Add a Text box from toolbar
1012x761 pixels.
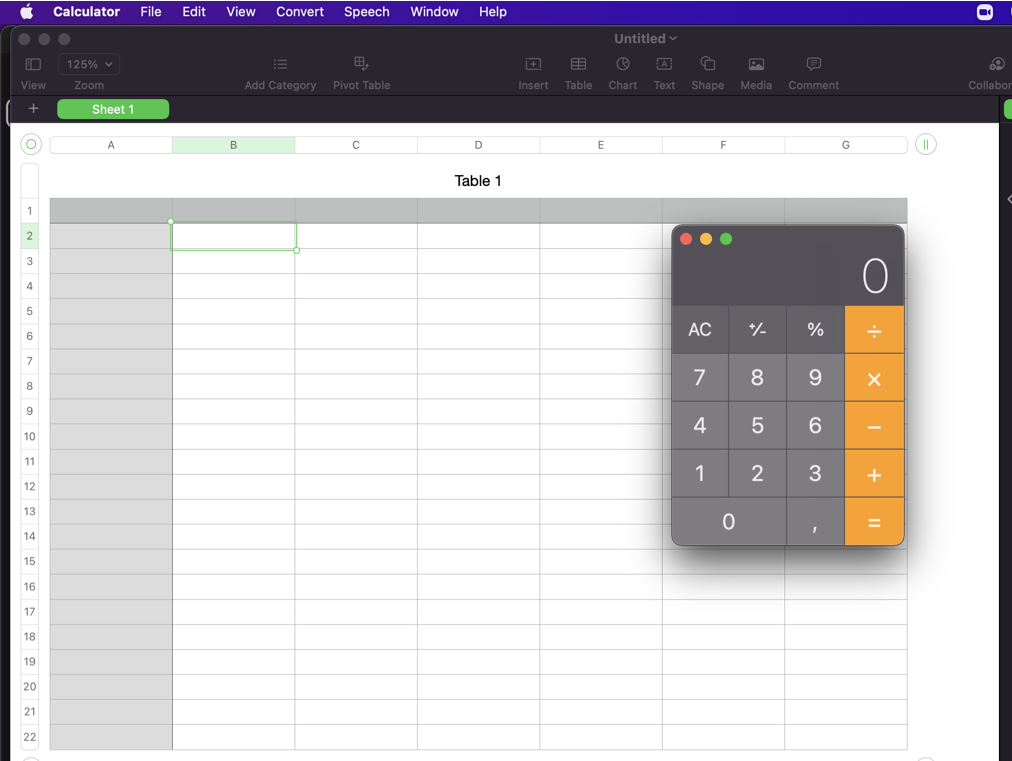point(664,64)
